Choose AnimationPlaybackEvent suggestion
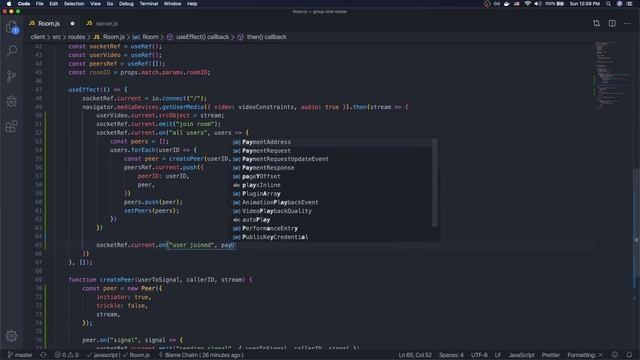640x360 pixels. tap(332, 202)
